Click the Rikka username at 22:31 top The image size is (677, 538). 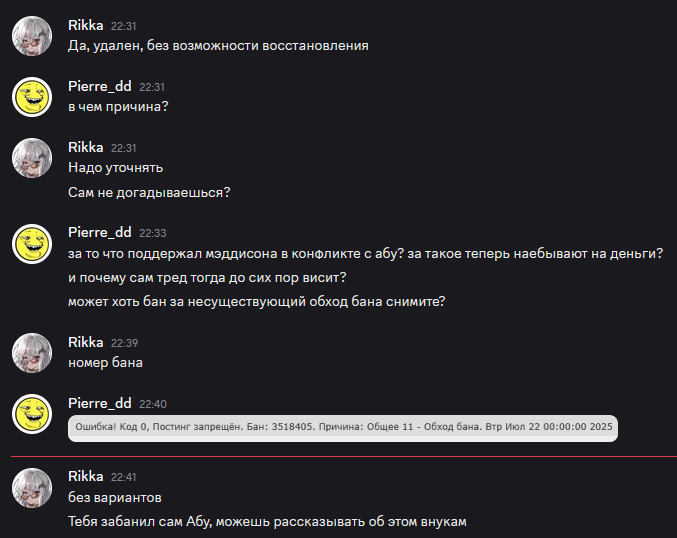(x=85, y=25)
